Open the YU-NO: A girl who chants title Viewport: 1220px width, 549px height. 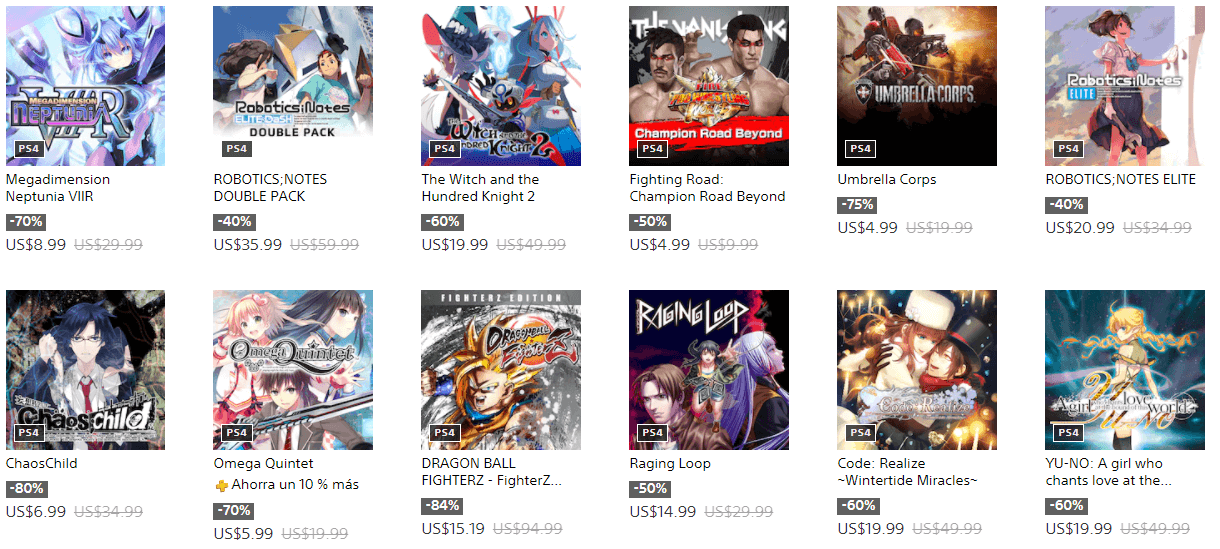pyautogui.click(x=1108, y=472)
